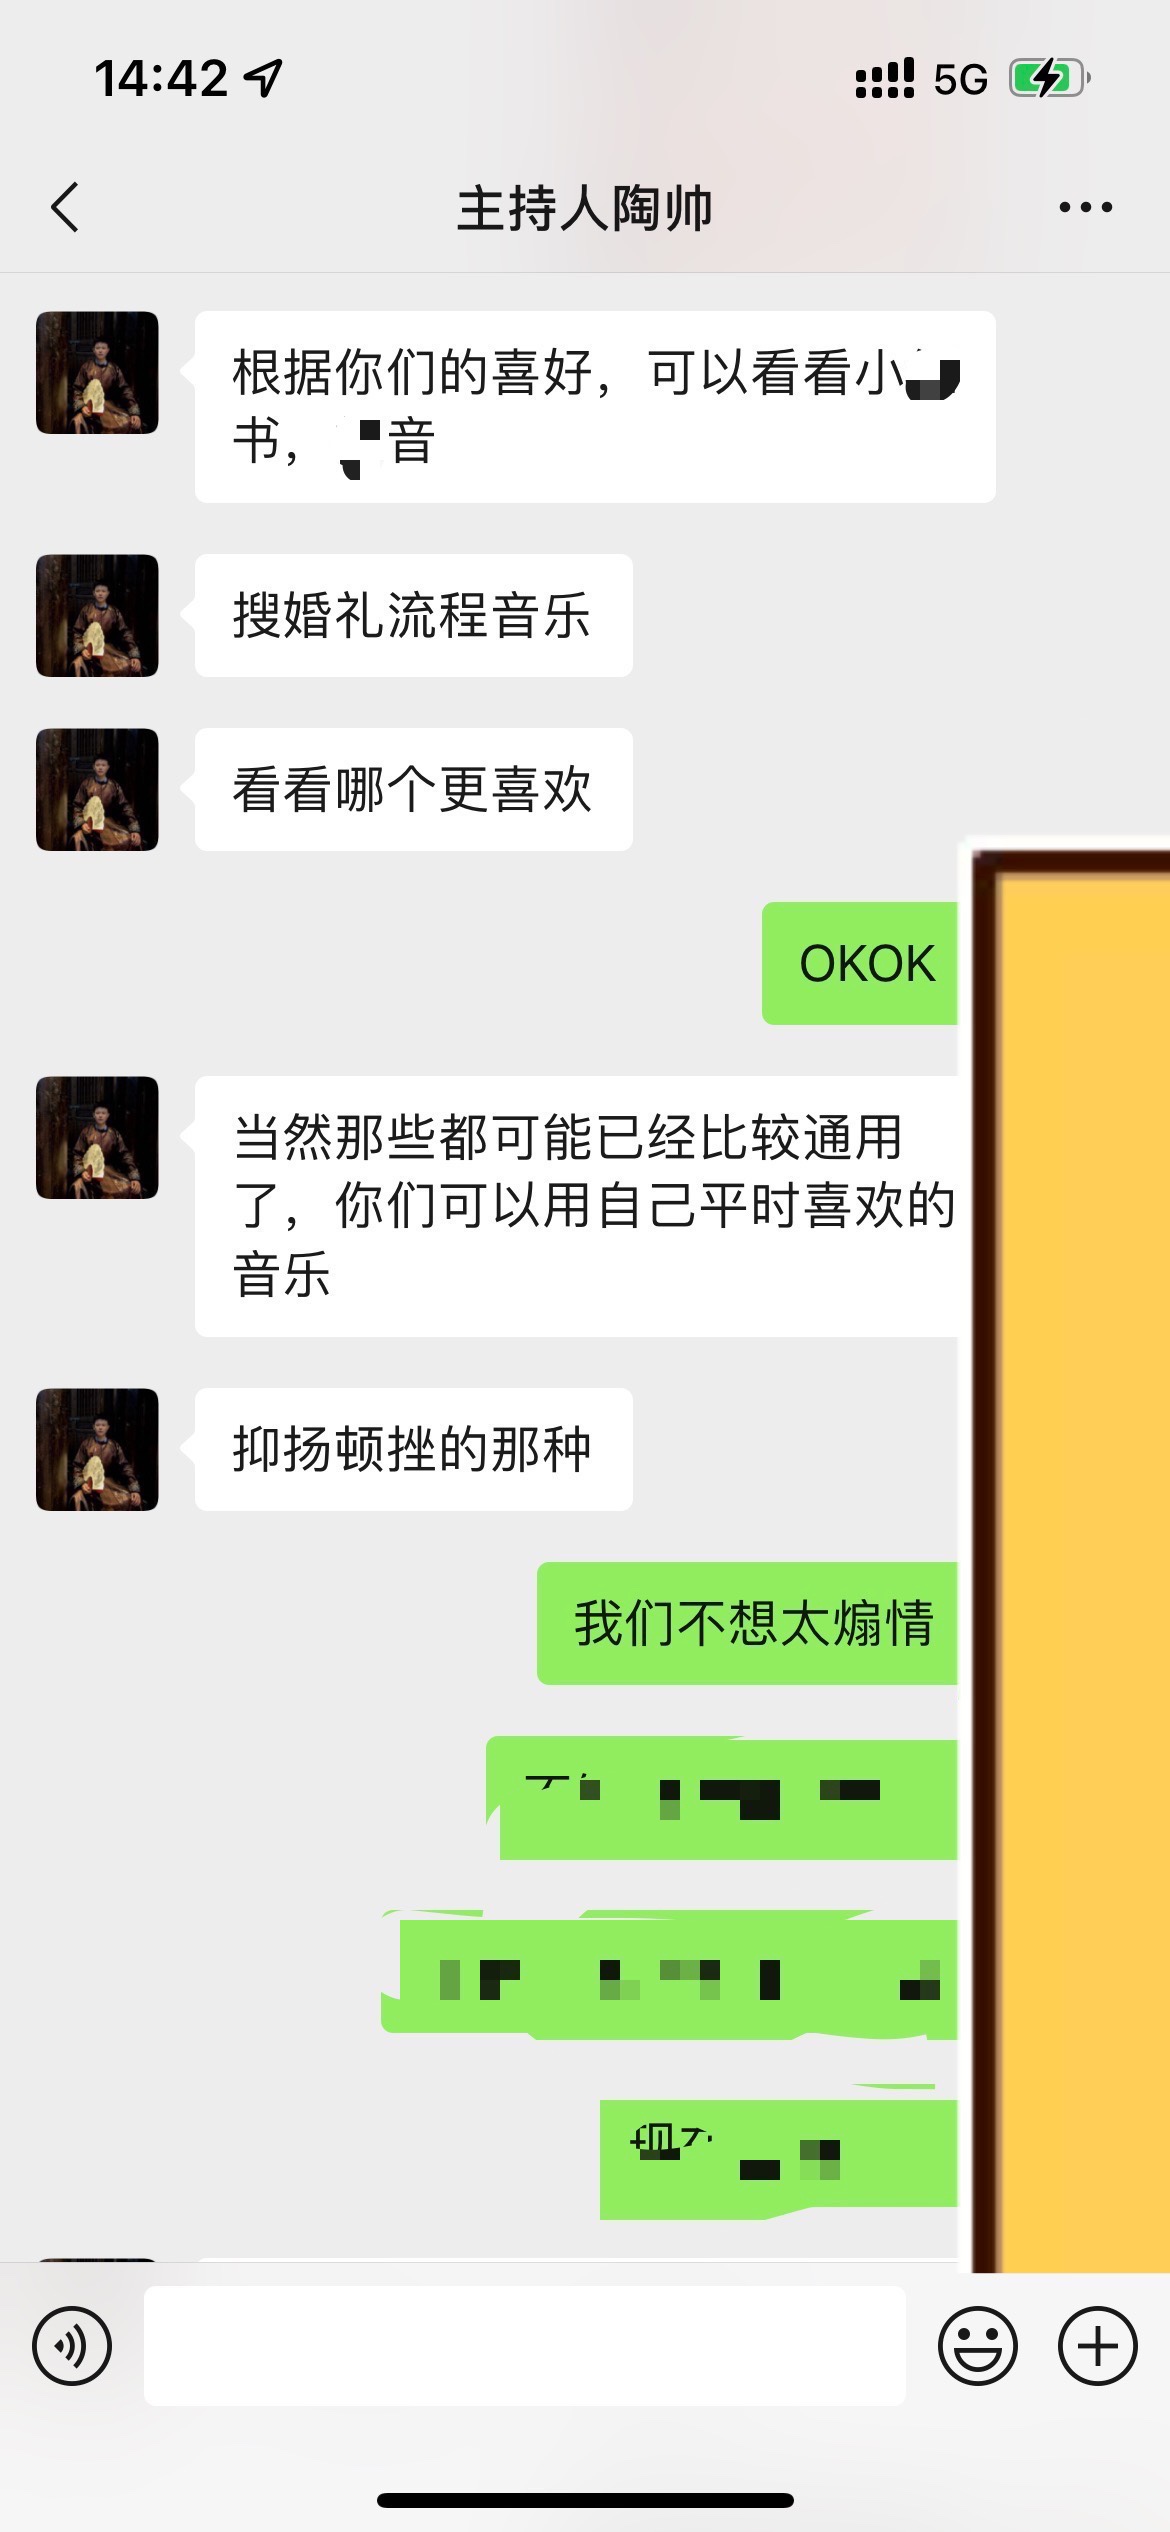Tap the avatar beside 抑扬顿挫的那种
1170x2532 pixels.
pos(97,1449)
